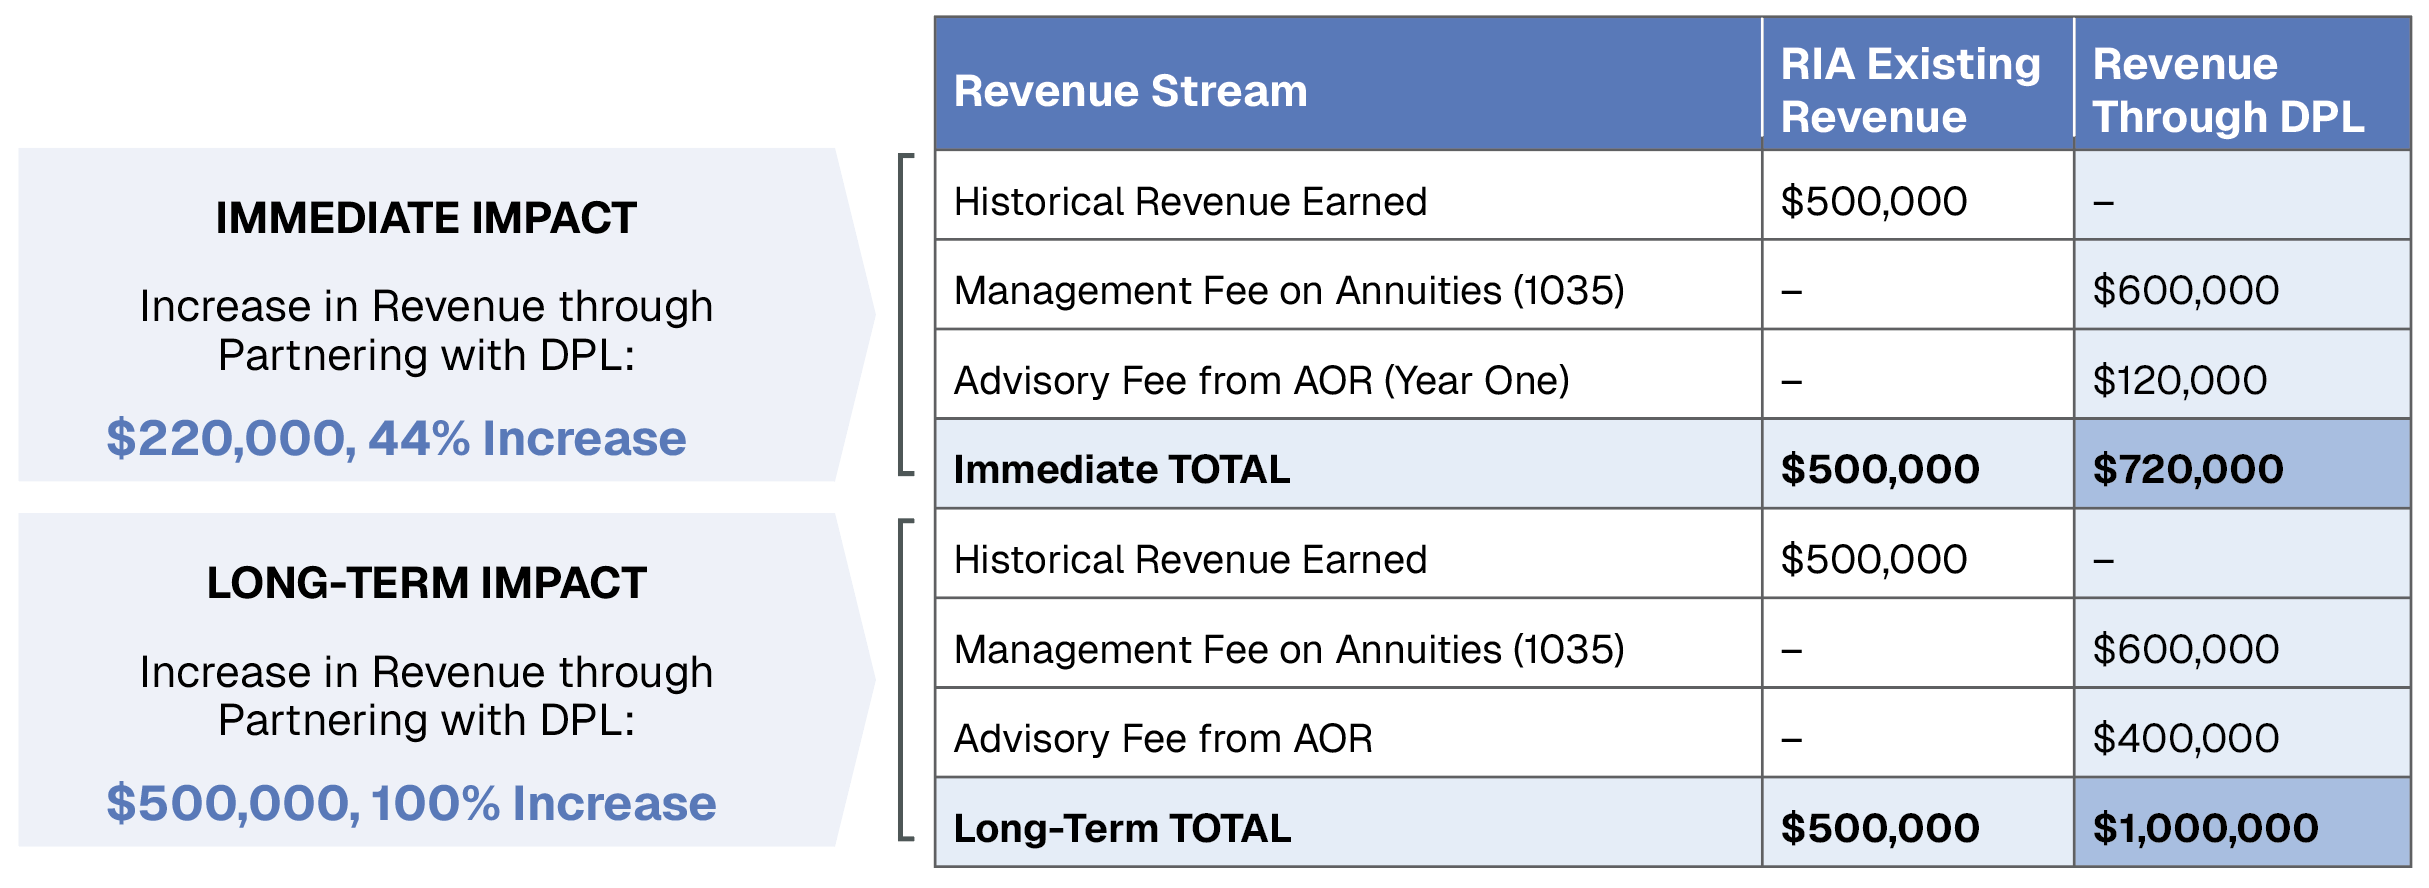The image size is (2429, 888).
Task: Select the 'Immediate TOTAL' row label
Action: 1122,469
